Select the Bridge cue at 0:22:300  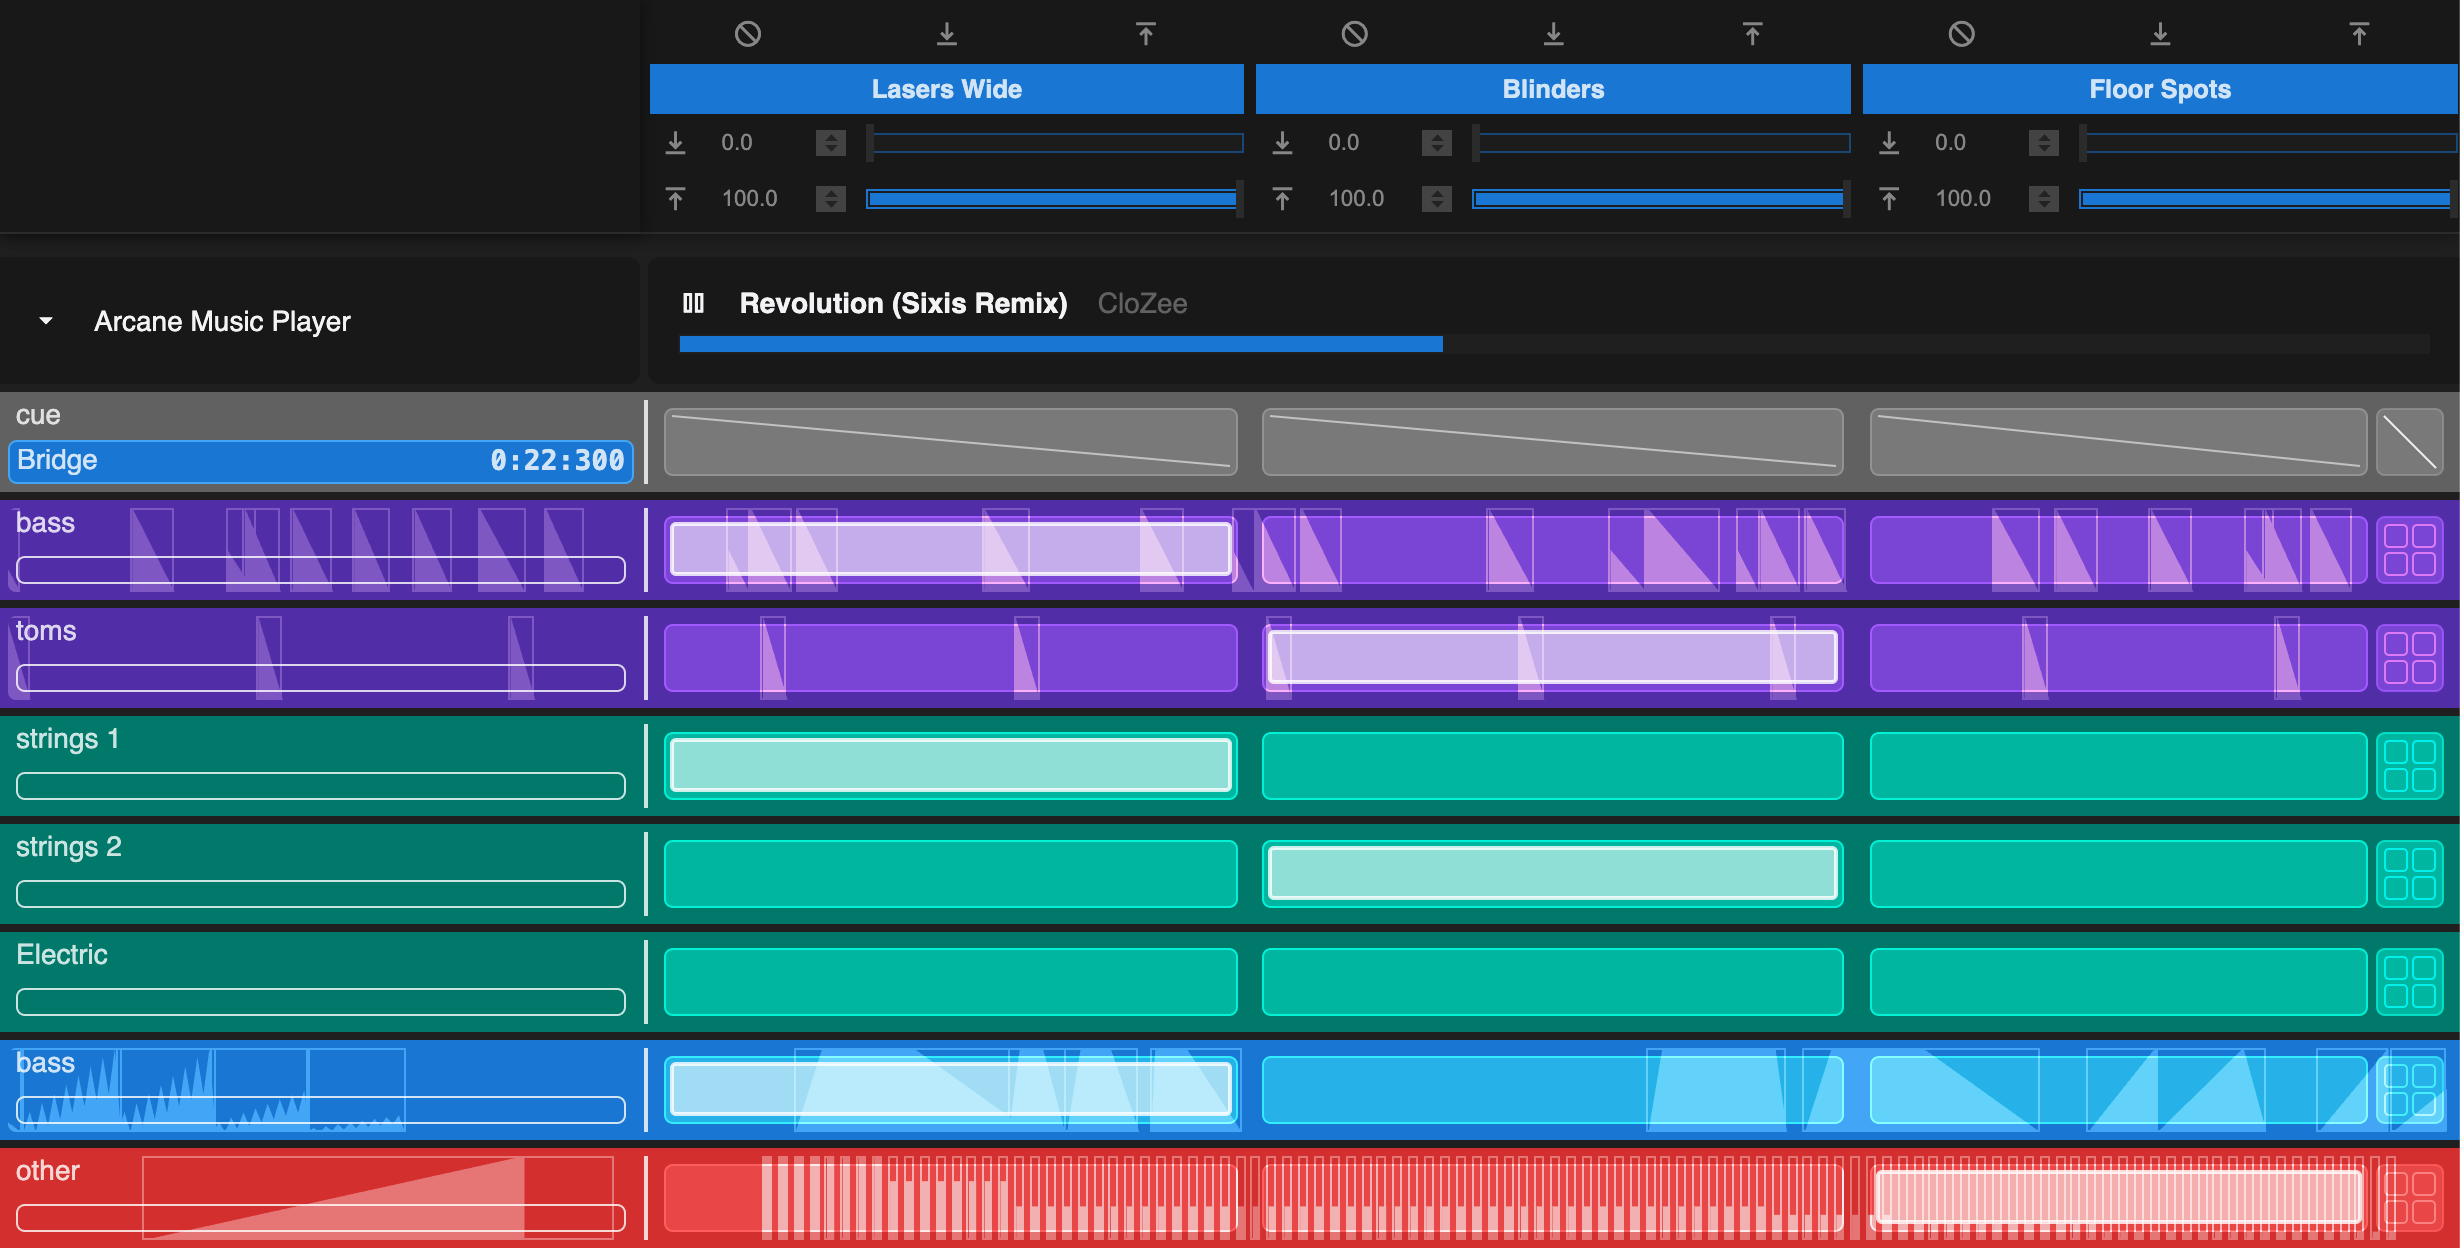point(321,460)
